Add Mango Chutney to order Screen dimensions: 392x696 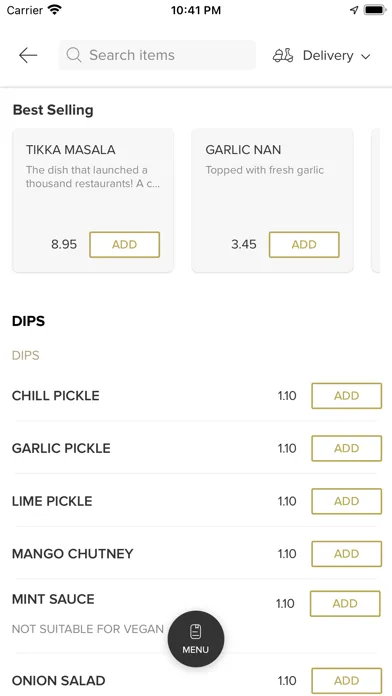coord(347,554)
